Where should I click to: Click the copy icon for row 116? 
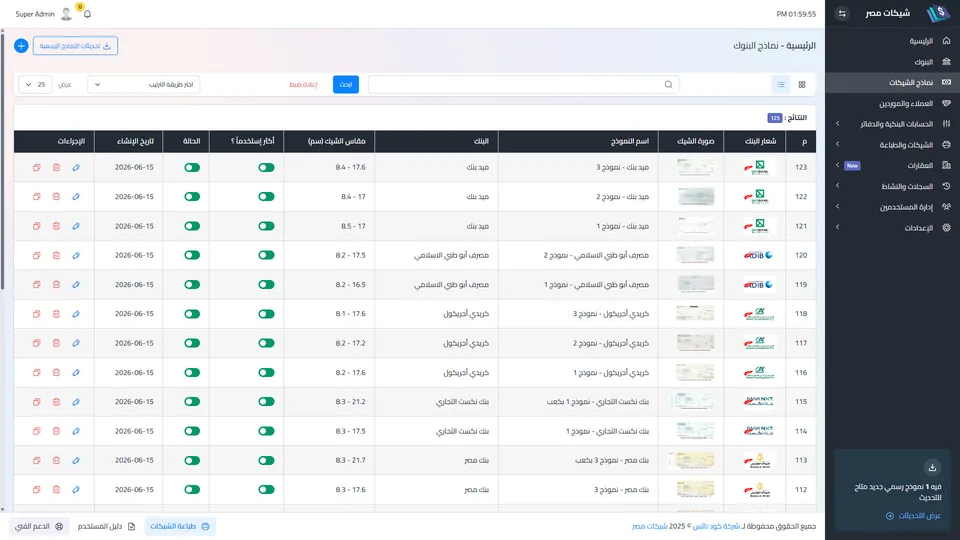click(37, 372)
